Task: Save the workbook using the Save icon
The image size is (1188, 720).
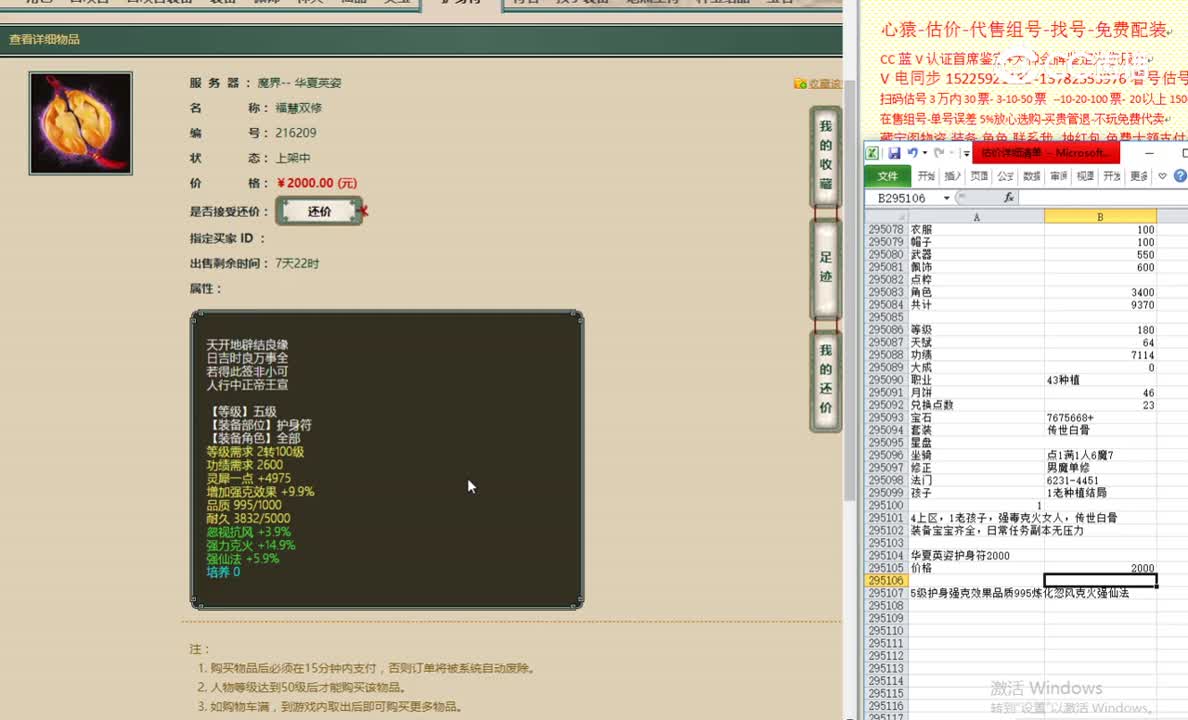Action: [x=895, y=153]
